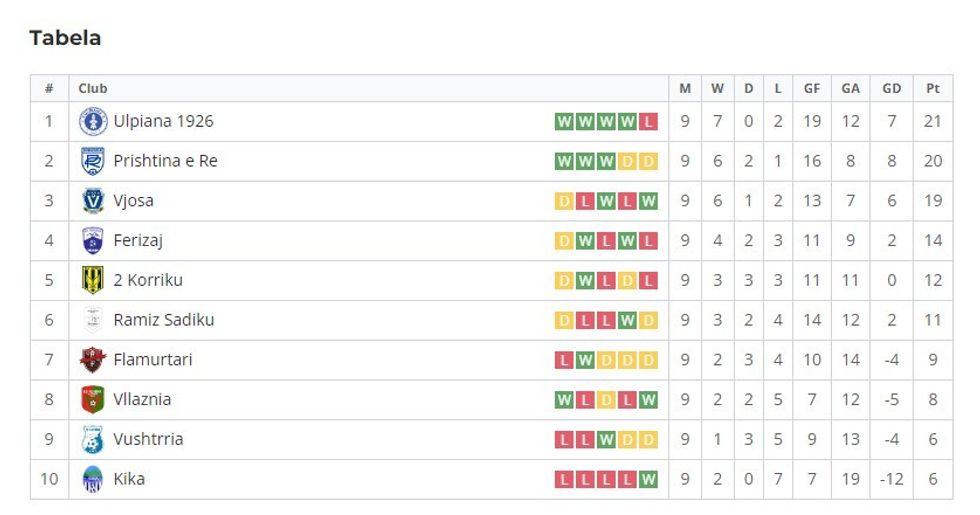This screenshot has width=980, height=515.
Task: Click the Kika club crest
Action: pos(93,479)
